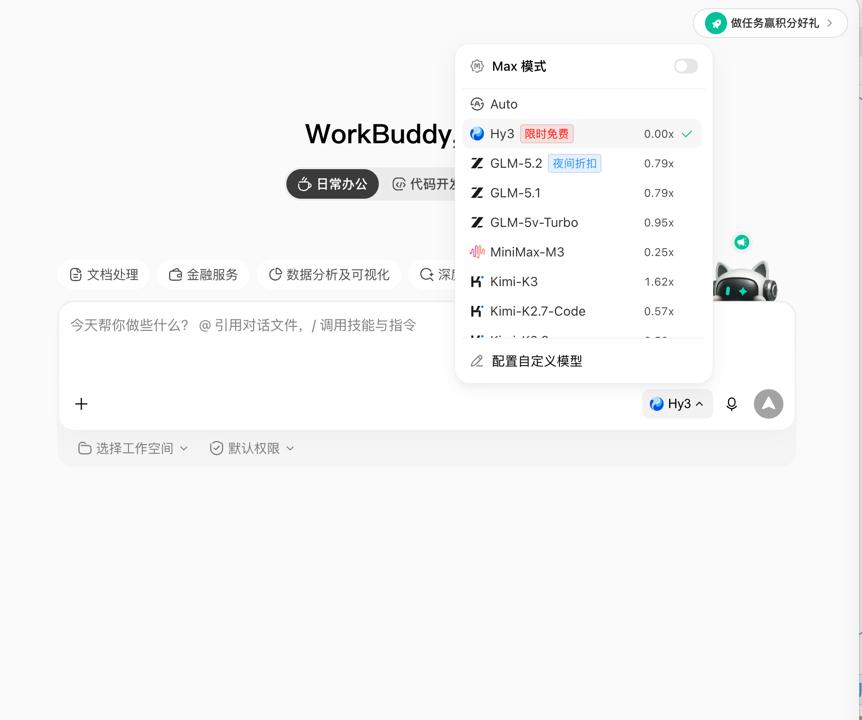The height and width of the screenshot is (720, 862).
Task: Click the green megaphone announcement icon
Action: click(x=742, y=242)
